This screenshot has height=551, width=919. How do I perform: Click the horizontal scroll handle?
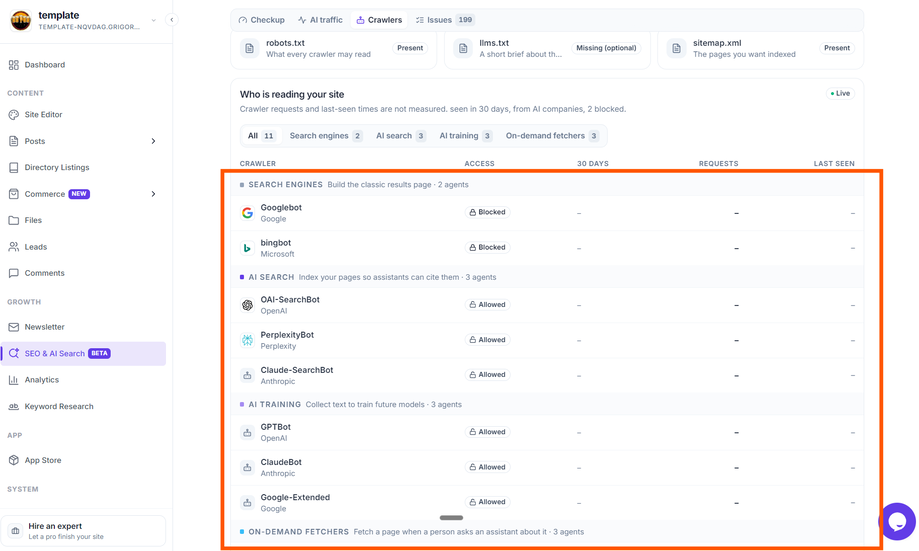451,518
